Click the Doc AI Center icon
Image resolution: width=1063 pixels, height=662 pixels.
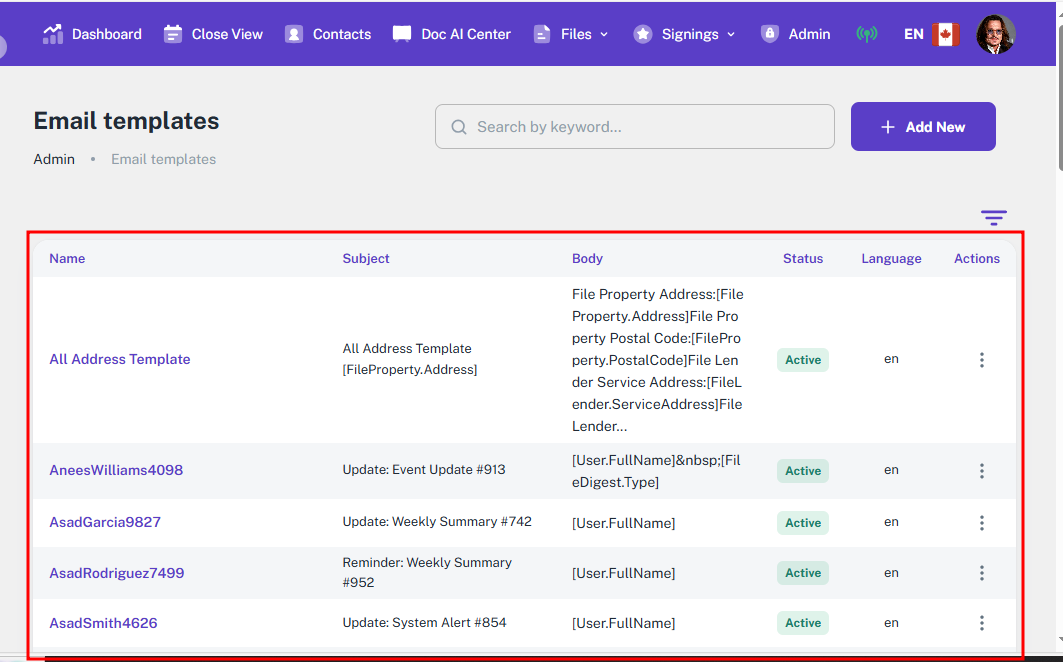click(402, 34)
